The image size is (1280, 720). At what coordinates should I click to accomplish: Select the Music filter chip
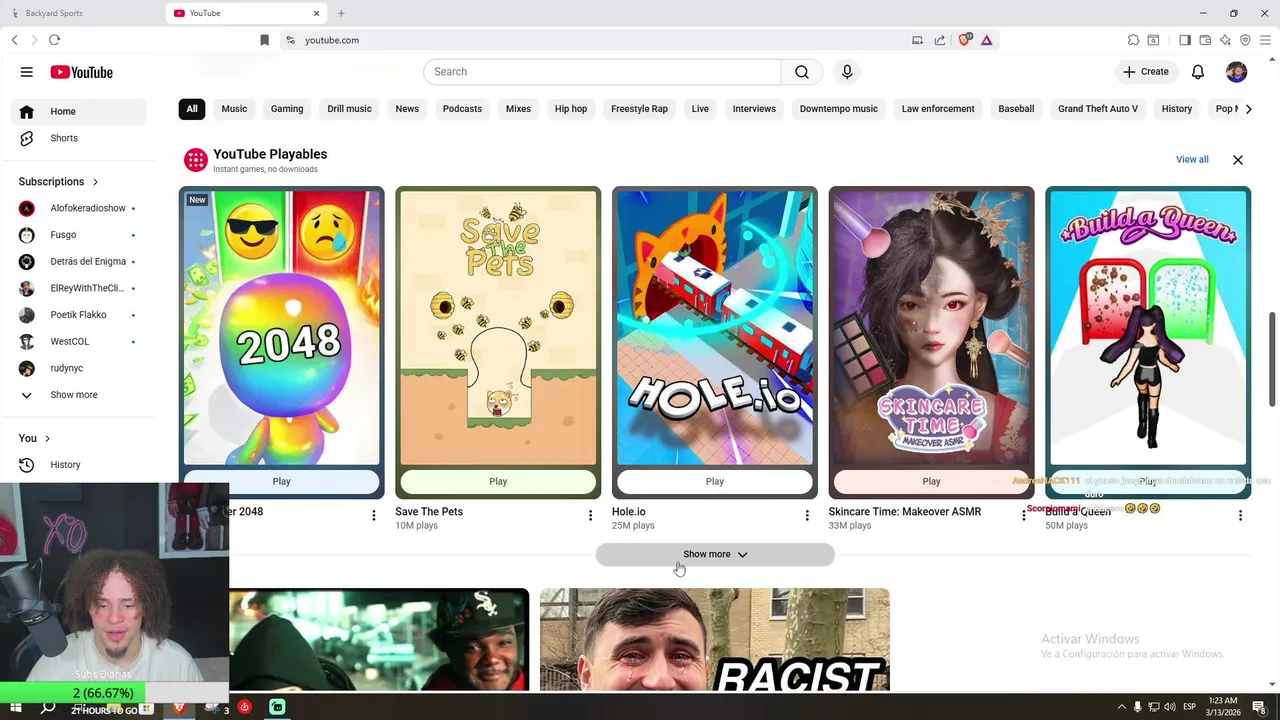click(x=234, y=109)
